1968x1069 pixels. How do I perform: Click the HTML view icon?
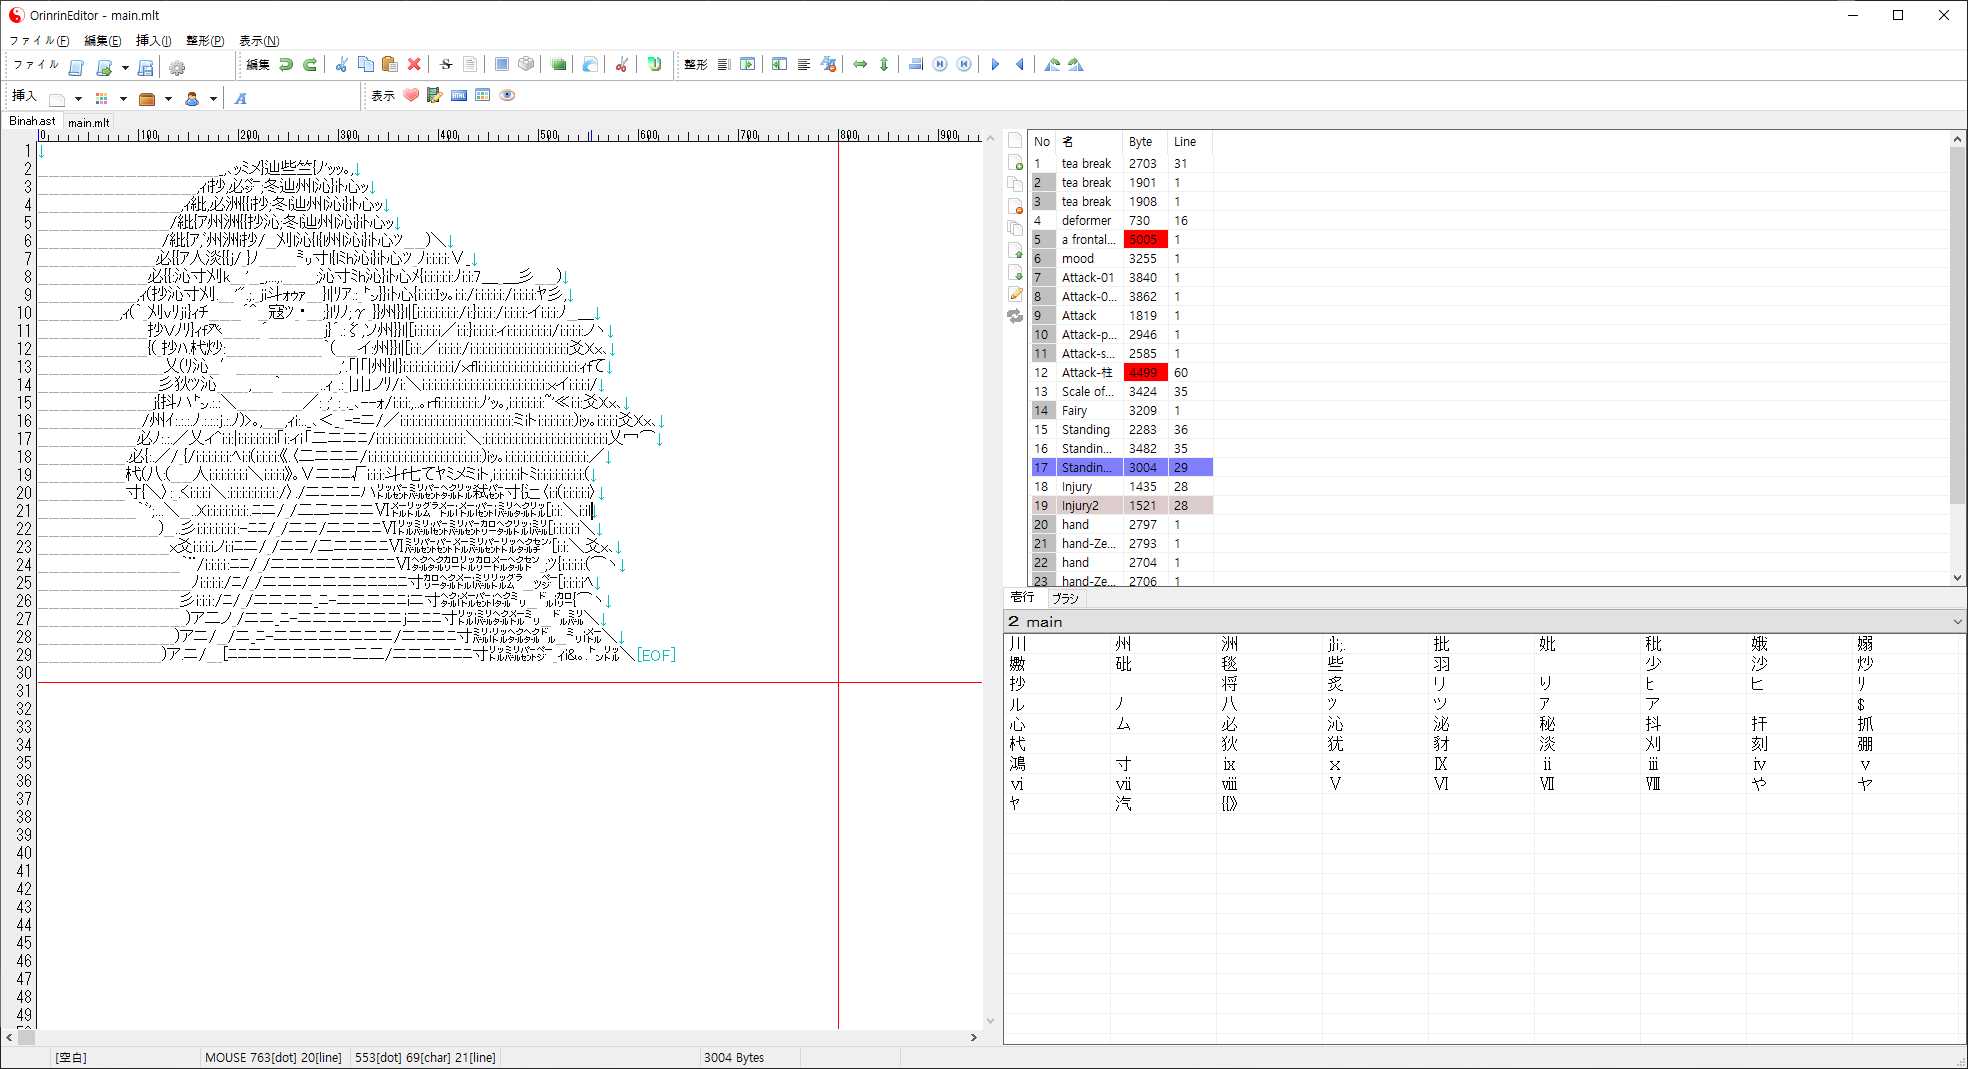coord(459,96)
